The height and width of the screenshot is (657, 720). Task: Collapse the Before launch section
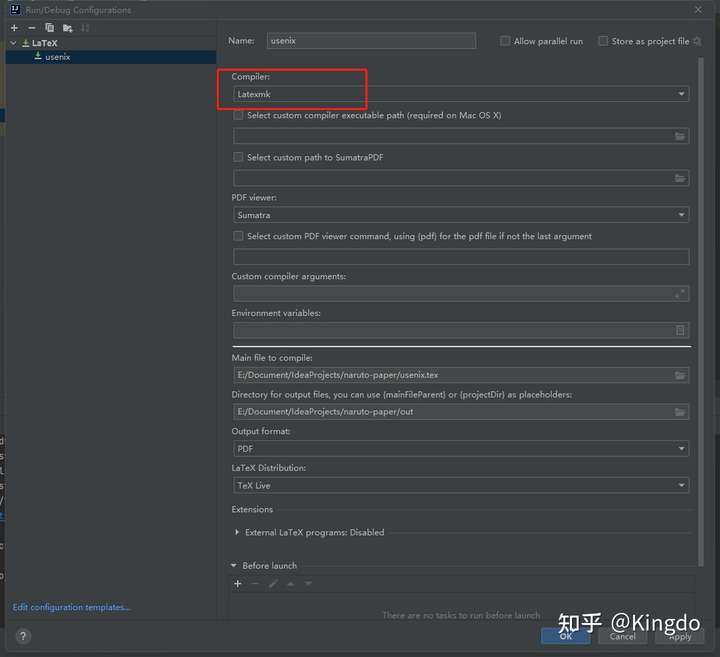coord(234,566)
